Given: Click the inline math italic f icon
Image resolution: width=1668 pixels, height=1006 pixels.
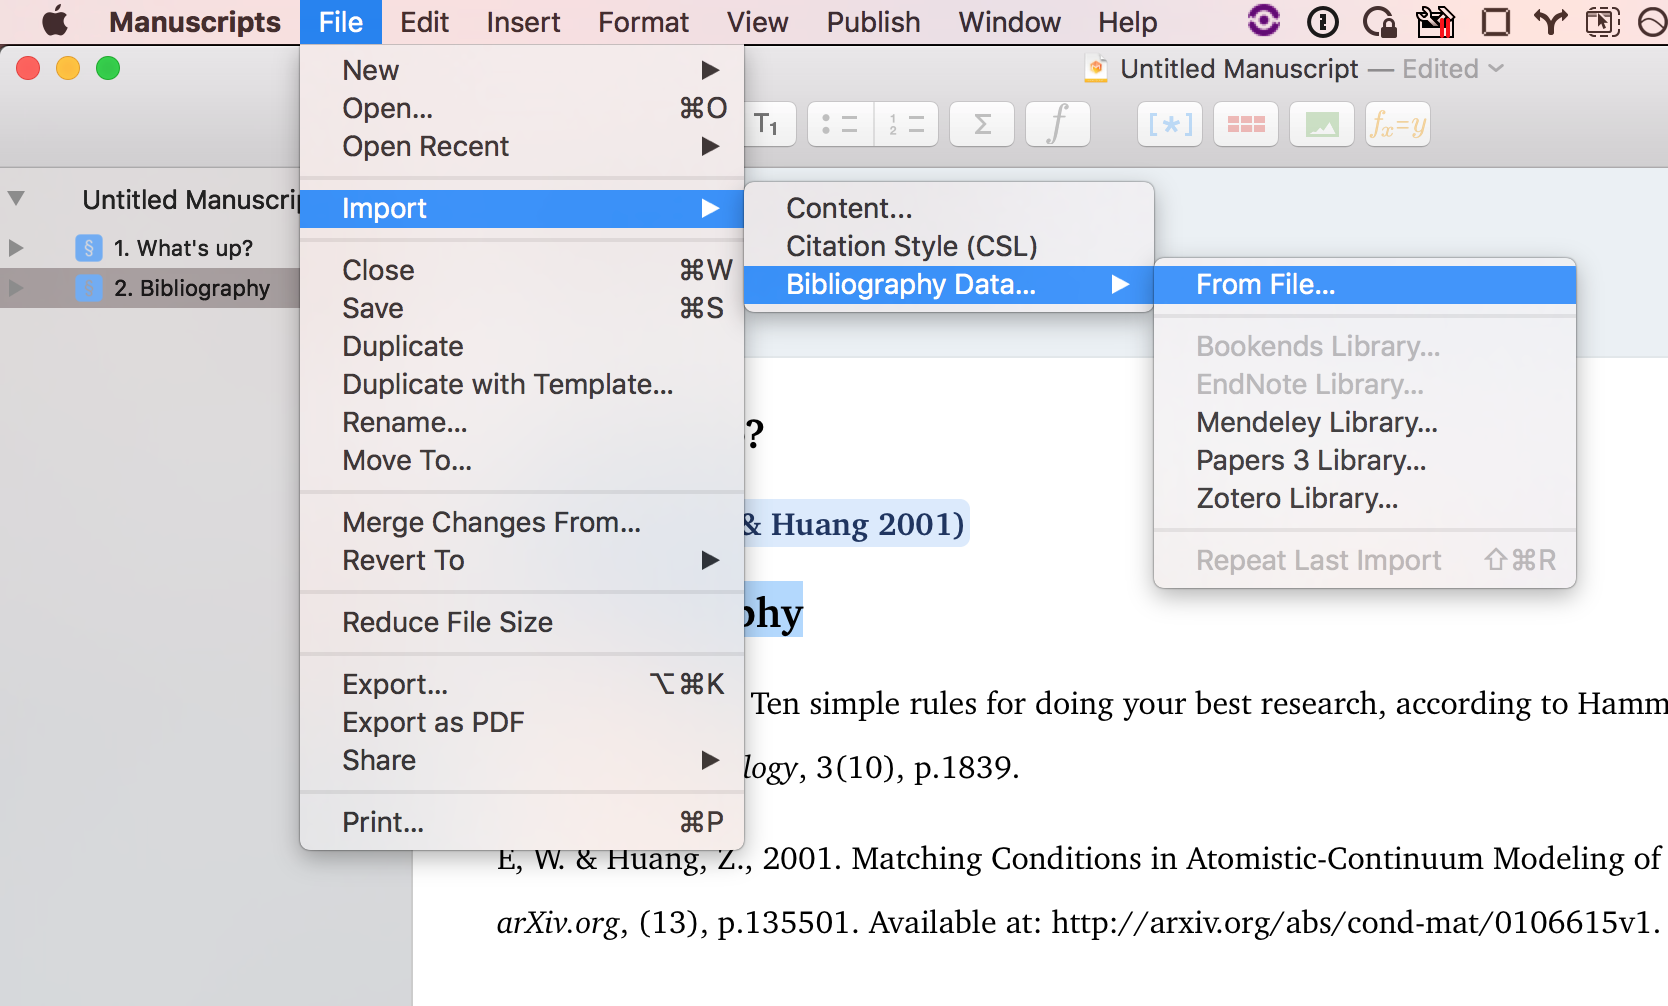Looking at the screenshot, I should pyautogui.click(x=1058, y=125).
